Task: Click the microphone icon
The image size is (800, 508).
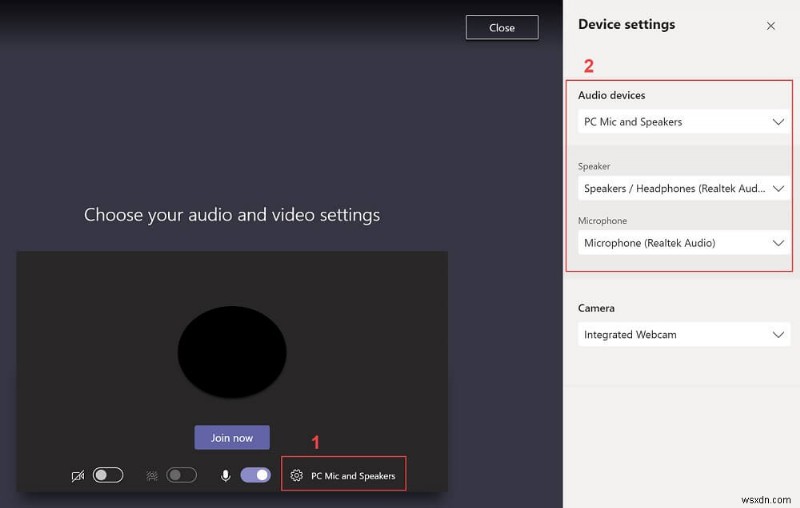Action: point(226,476)
